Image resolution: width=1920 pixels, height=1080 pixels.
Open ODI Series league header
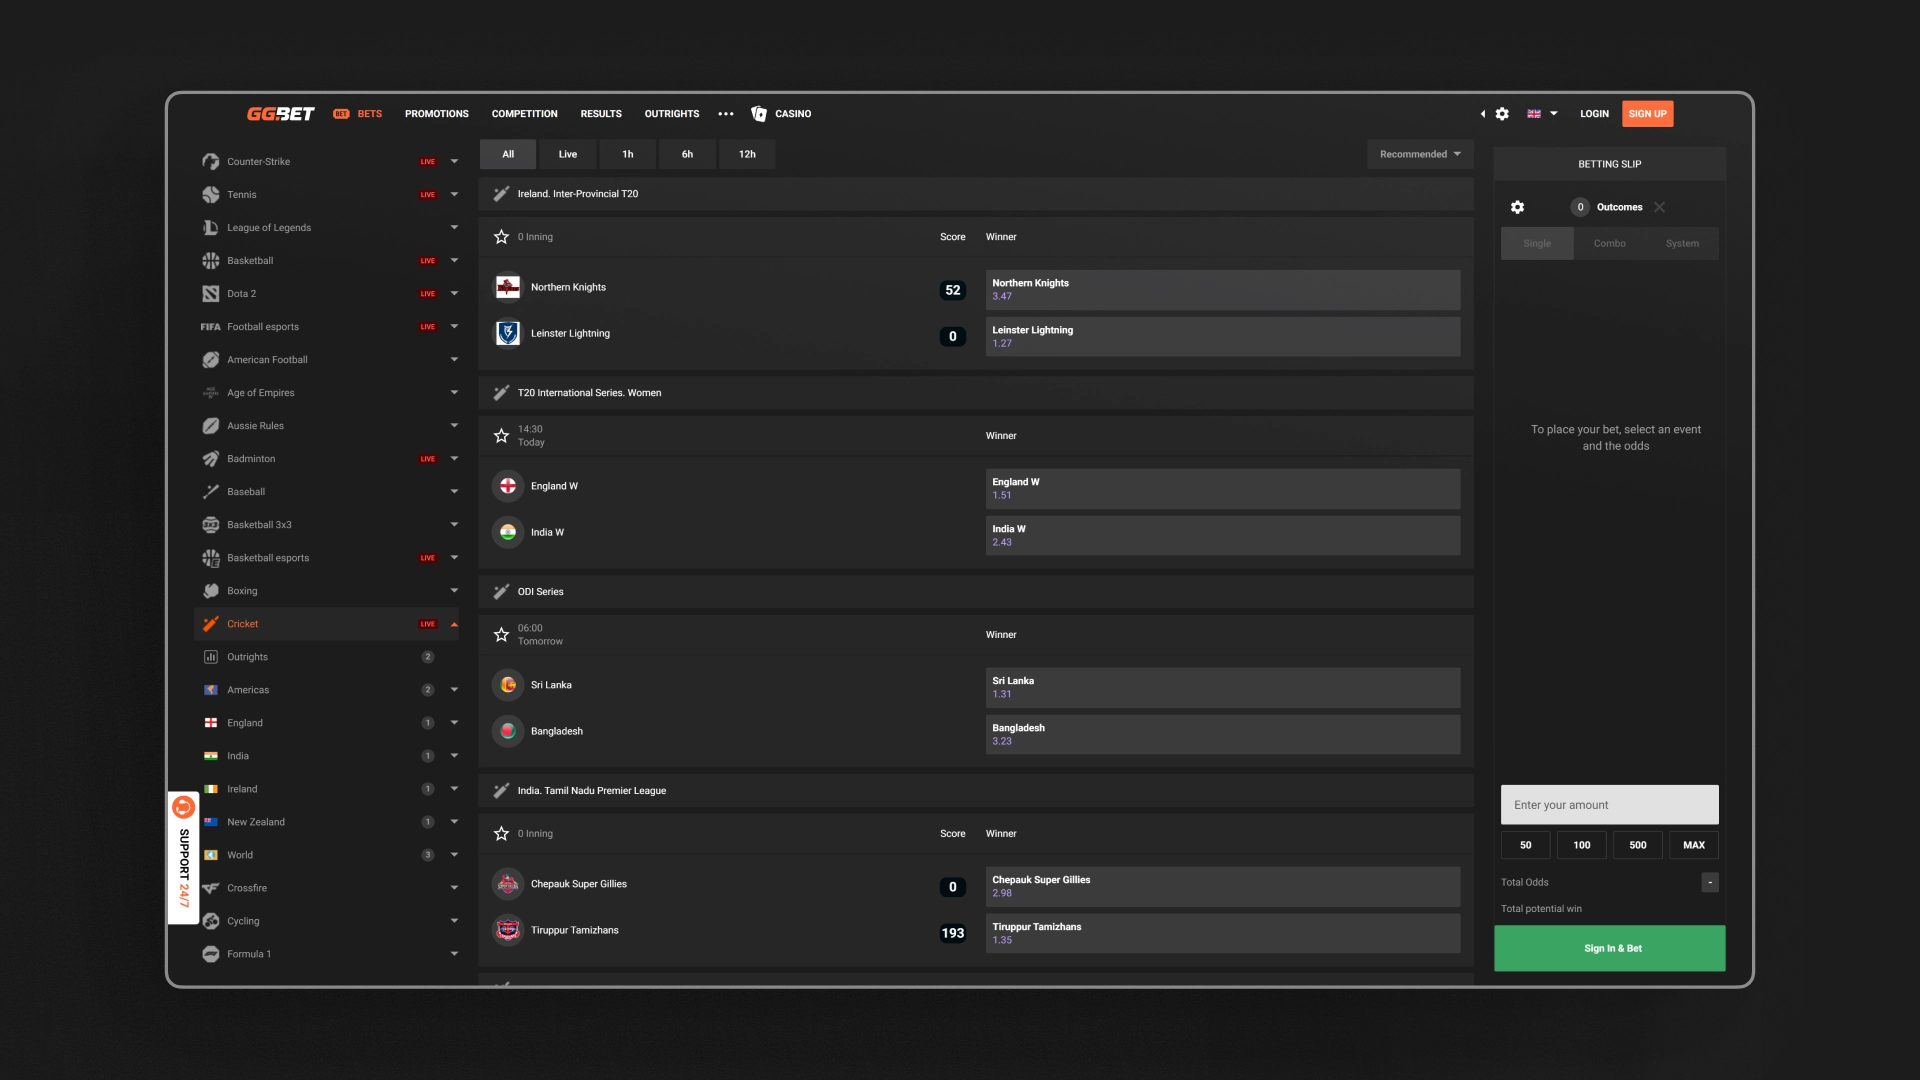(x=975, y=592)
